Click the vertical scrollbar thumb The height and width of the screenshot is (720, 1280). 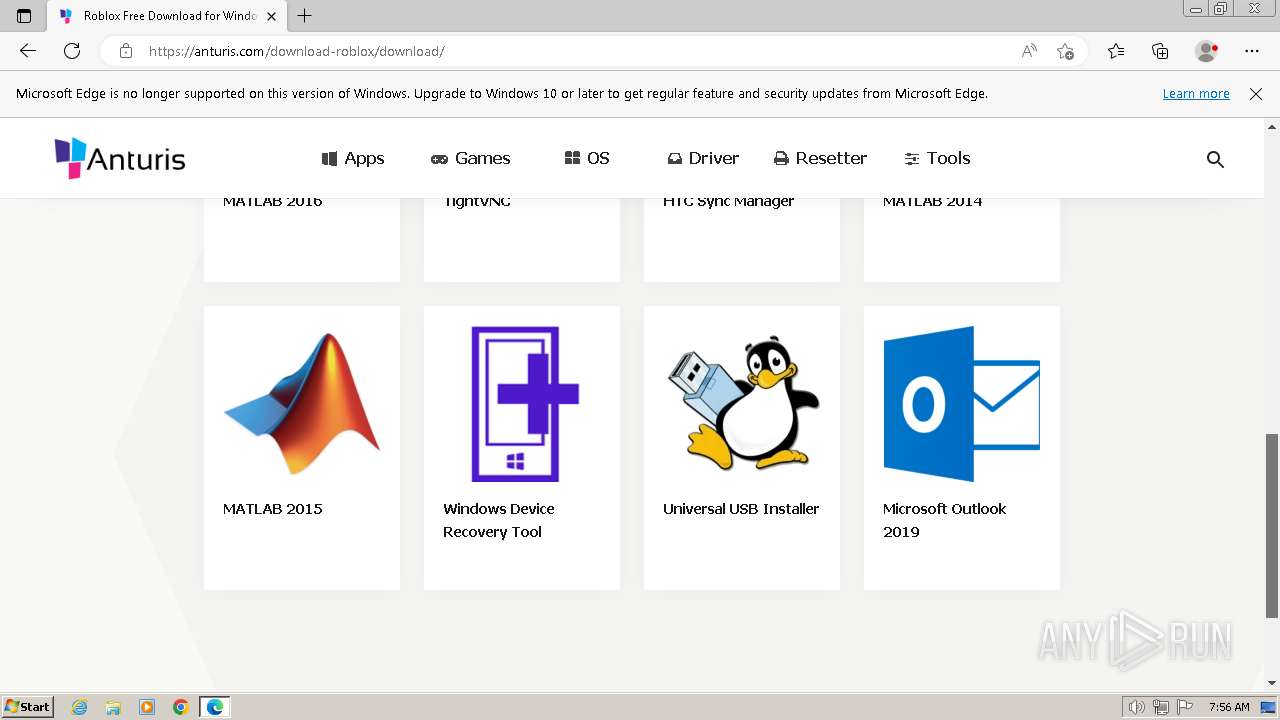tap(1272, 526)
